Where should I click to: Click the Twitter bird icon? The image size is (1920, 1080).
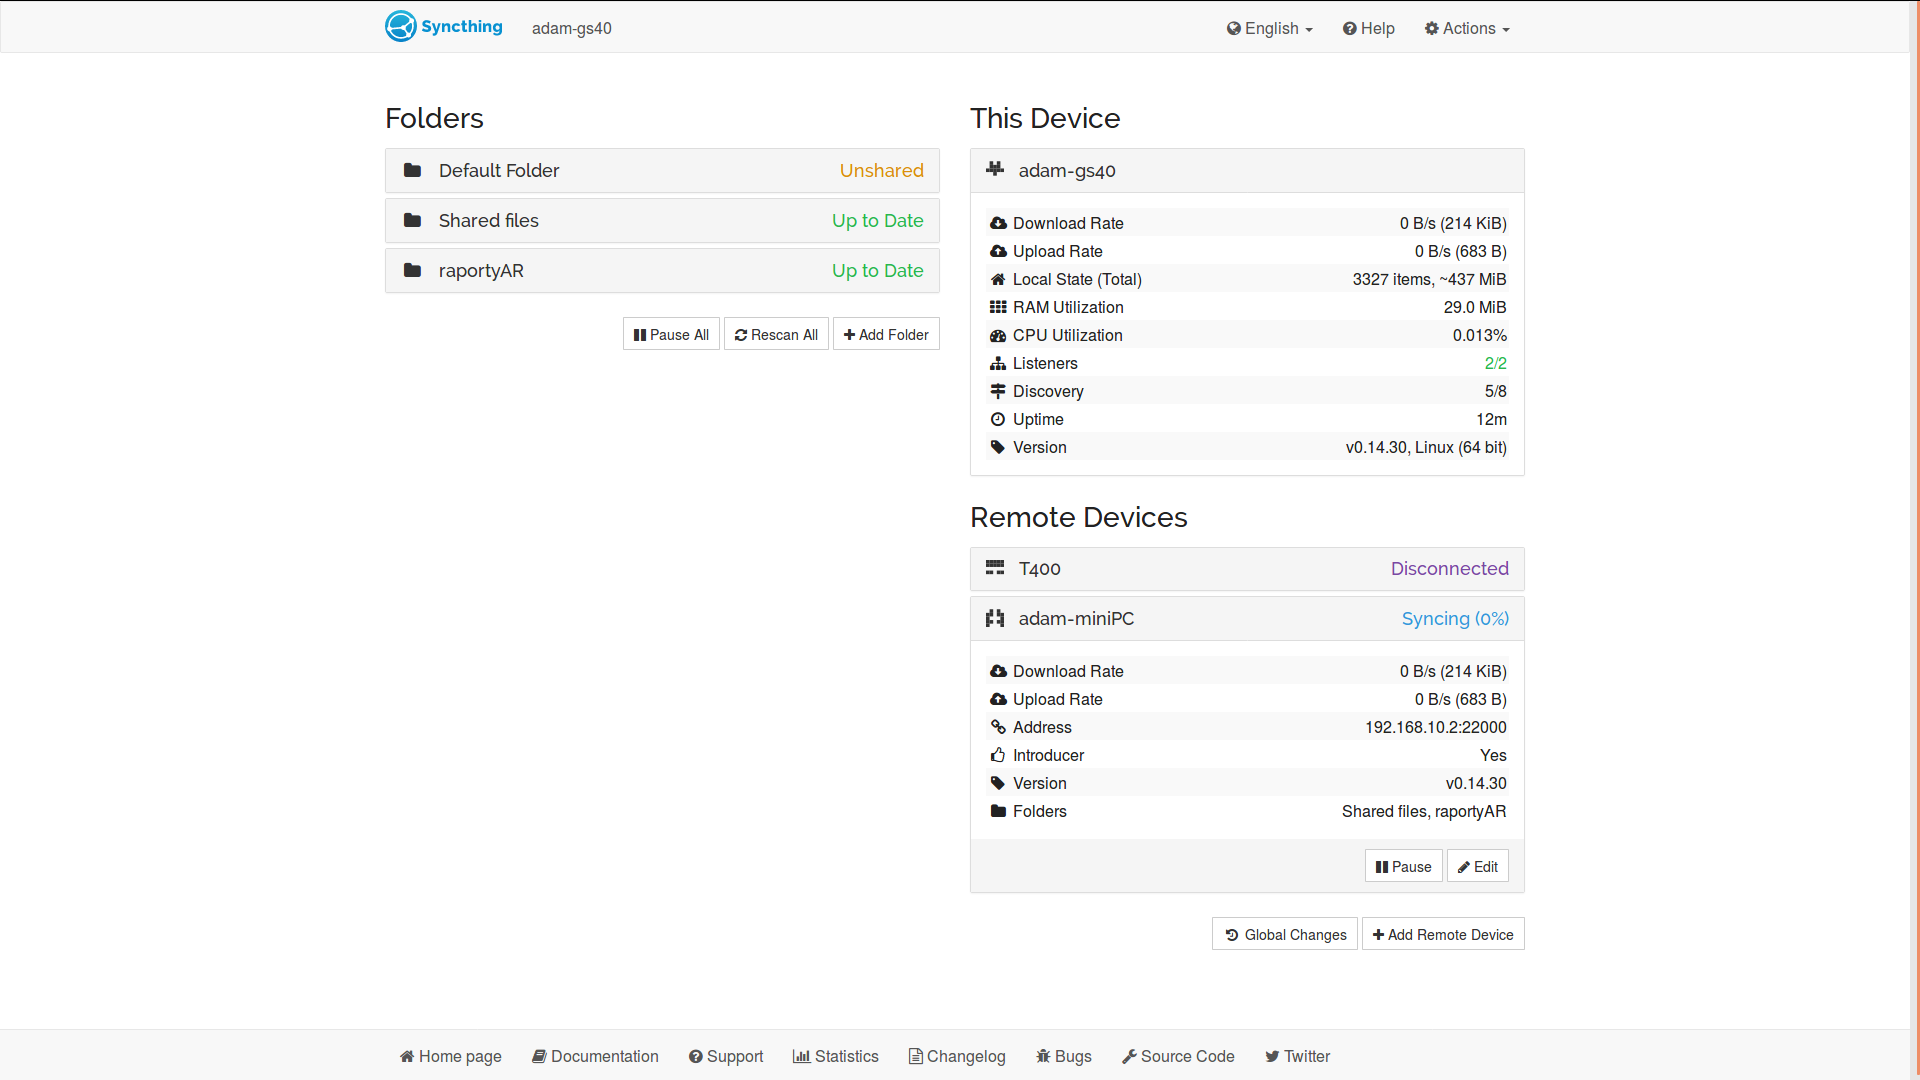click(1271, 1056)
